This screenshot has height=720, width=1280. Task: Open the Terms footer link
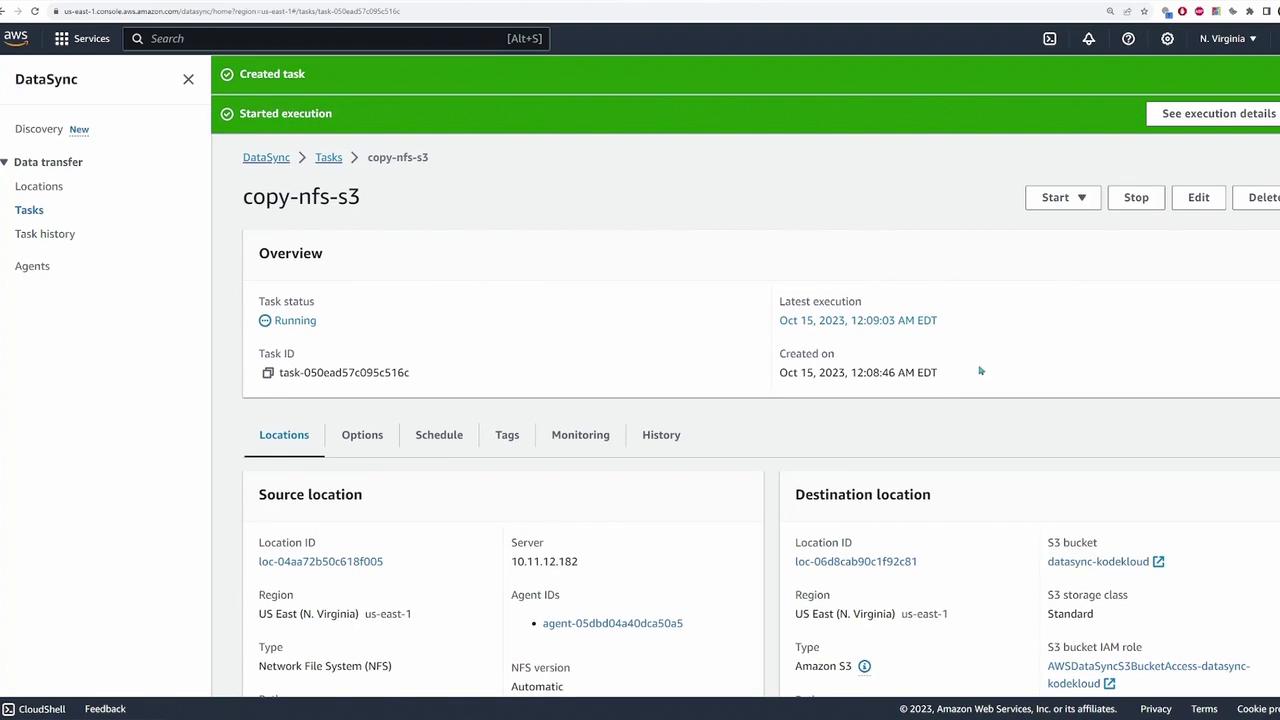[x=1204, y=709]
